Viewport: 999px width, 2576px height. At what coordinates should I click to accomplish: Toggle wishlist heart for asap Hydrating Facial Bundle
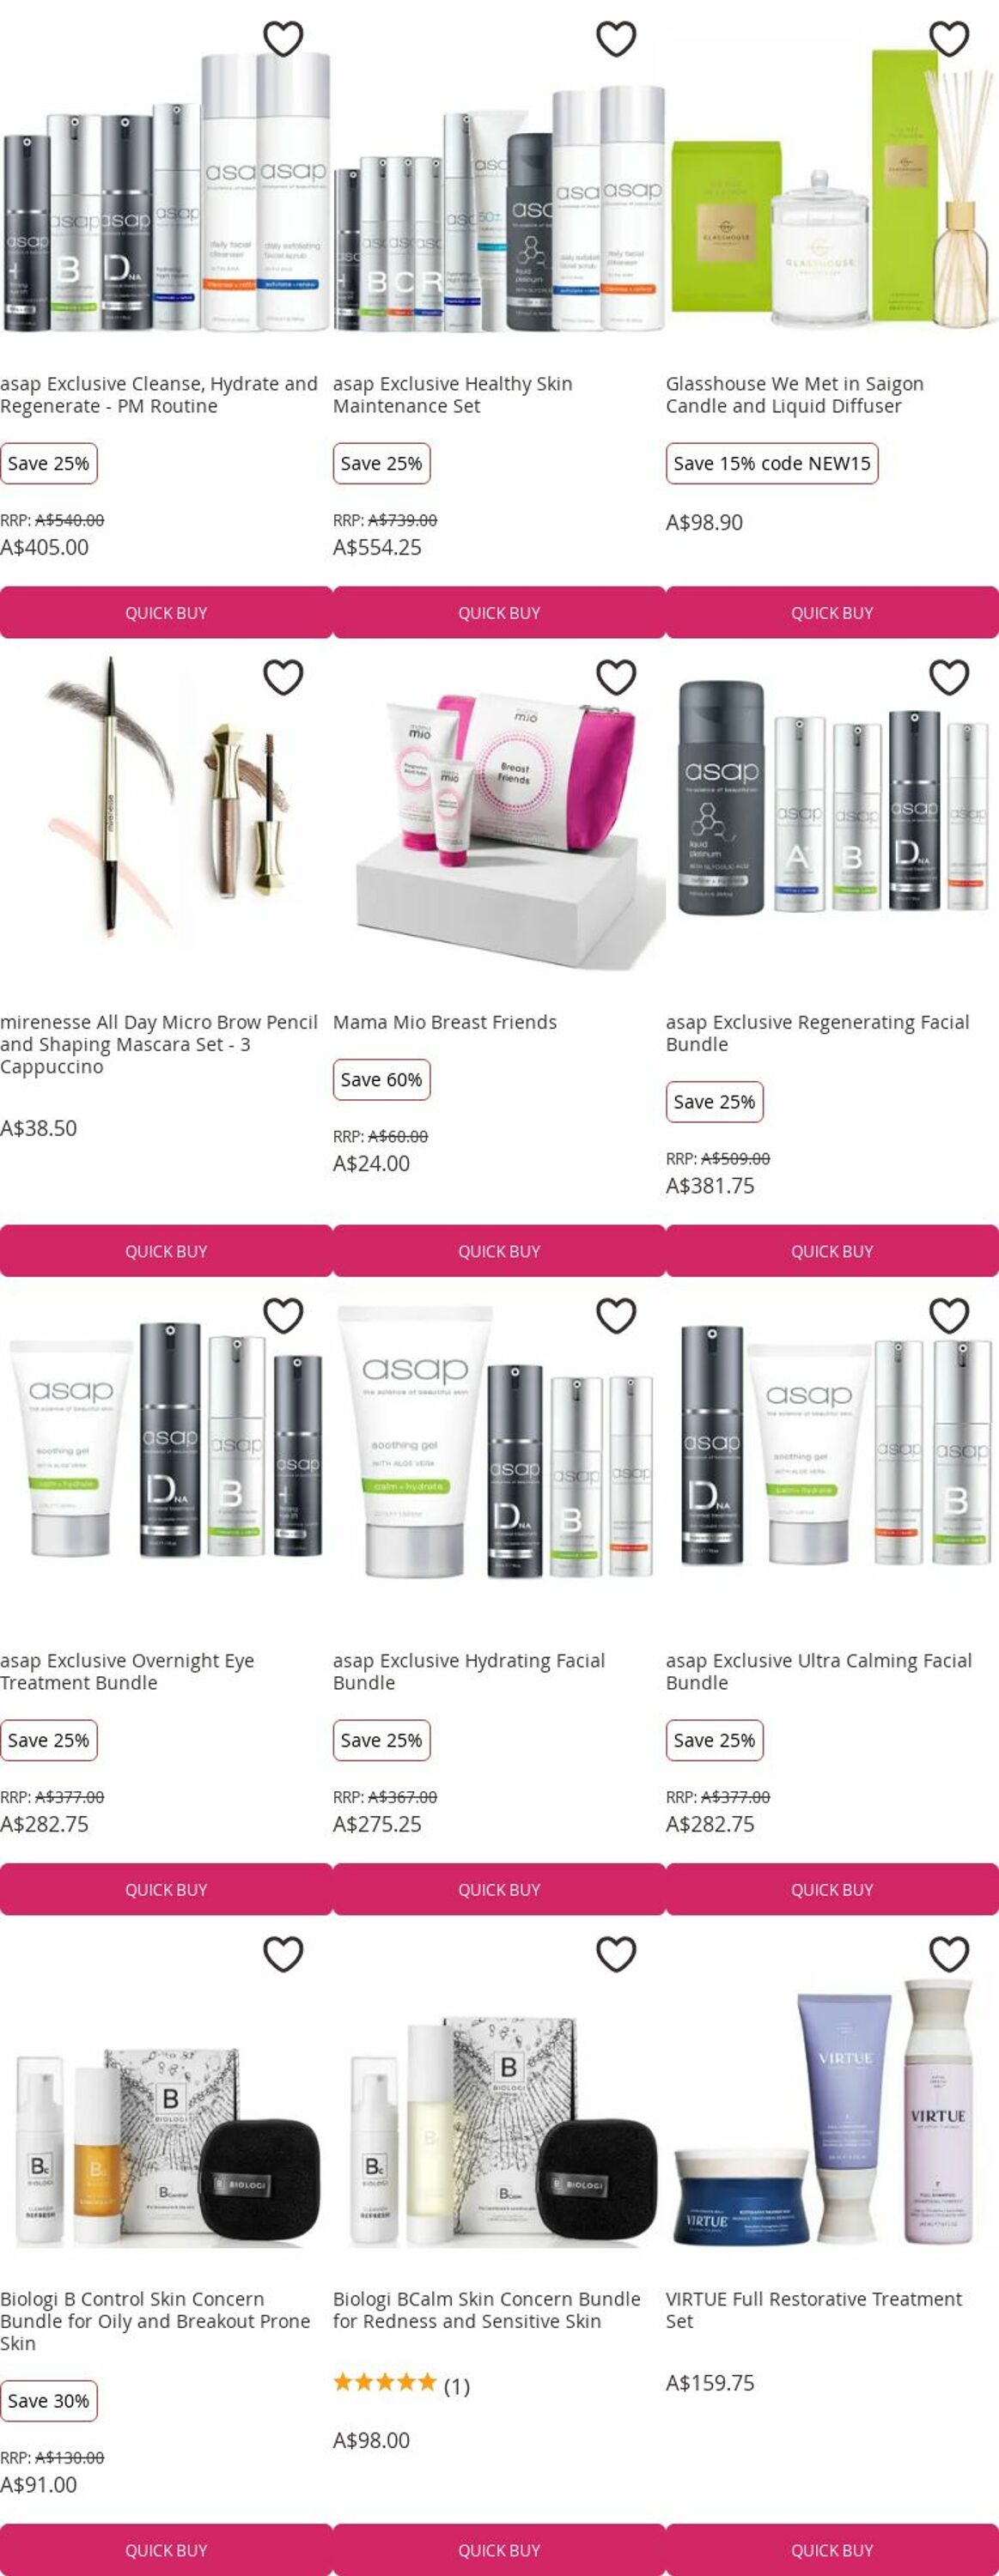pos(616,1315)
